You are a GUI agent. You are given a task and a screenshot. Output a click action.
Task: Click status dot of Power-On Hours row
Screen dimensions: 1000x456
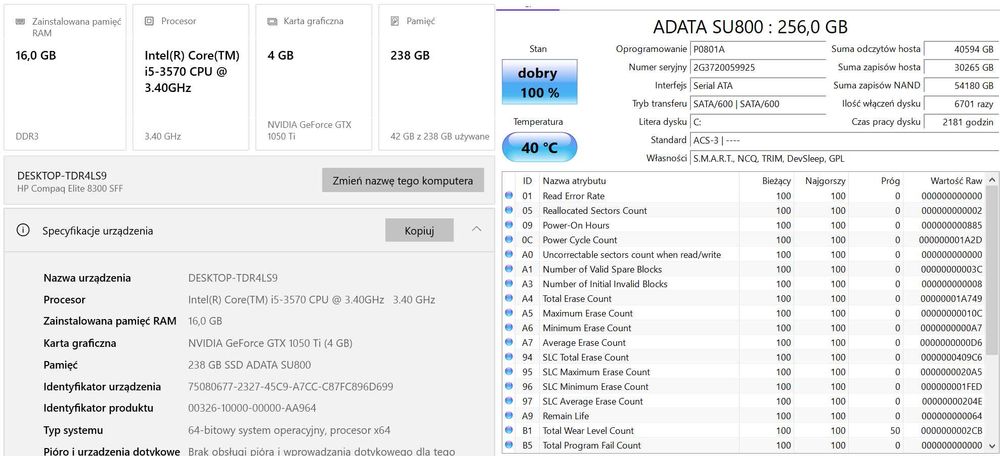click(509, 225)
